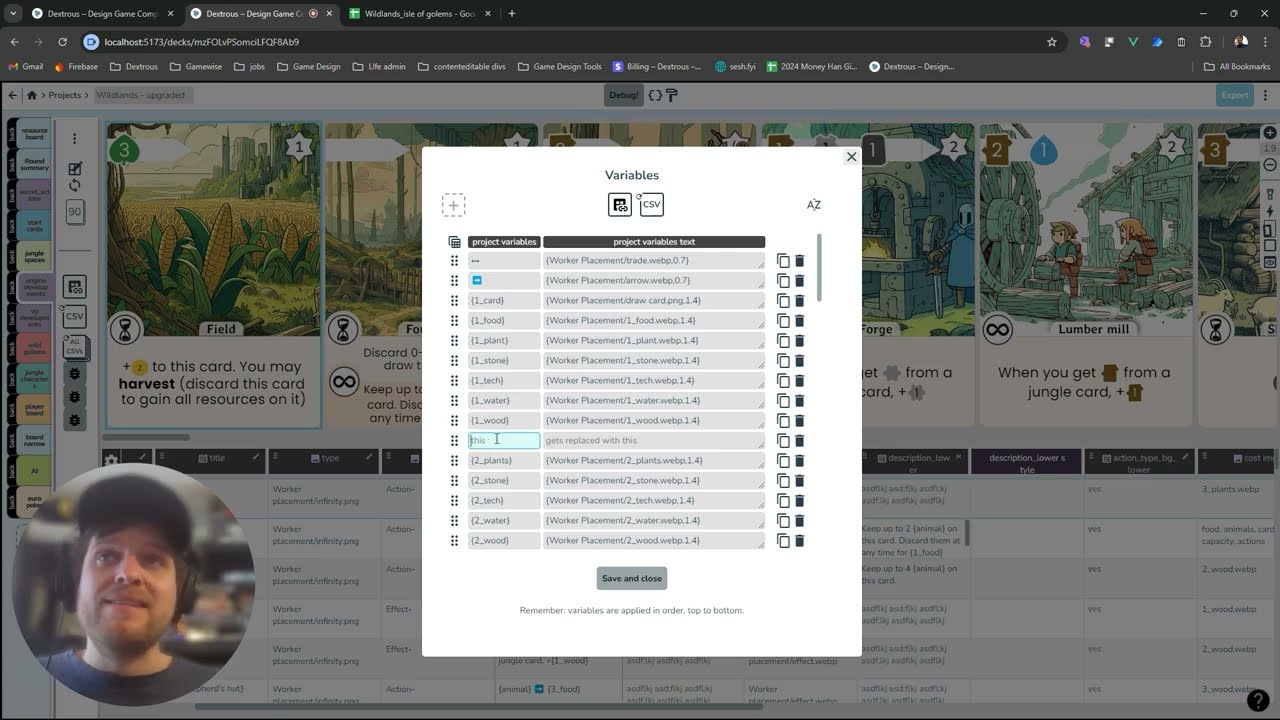This screenshot has width=1280, height=720.
Task: Open the Game Design bookmark folder
Action: pyautogui.click(x=307, y=67)
